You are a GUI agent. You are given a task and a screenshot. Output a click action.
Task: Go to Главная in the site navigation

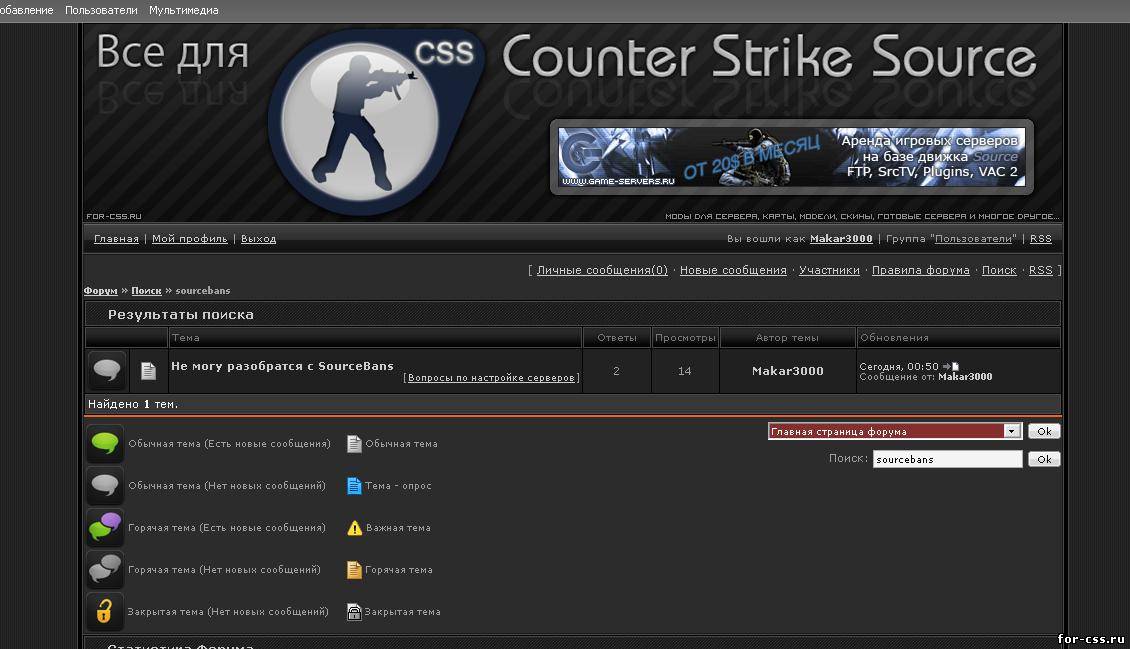click(116, 238)
